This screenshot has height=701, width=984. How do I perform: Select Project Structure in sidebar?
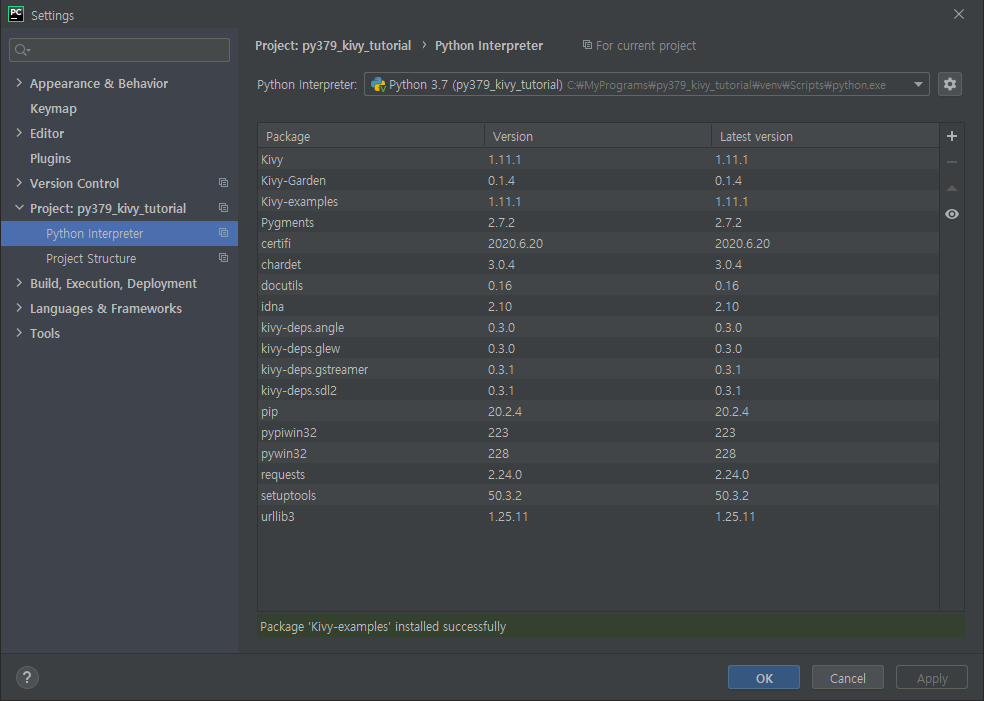[119, 259]
